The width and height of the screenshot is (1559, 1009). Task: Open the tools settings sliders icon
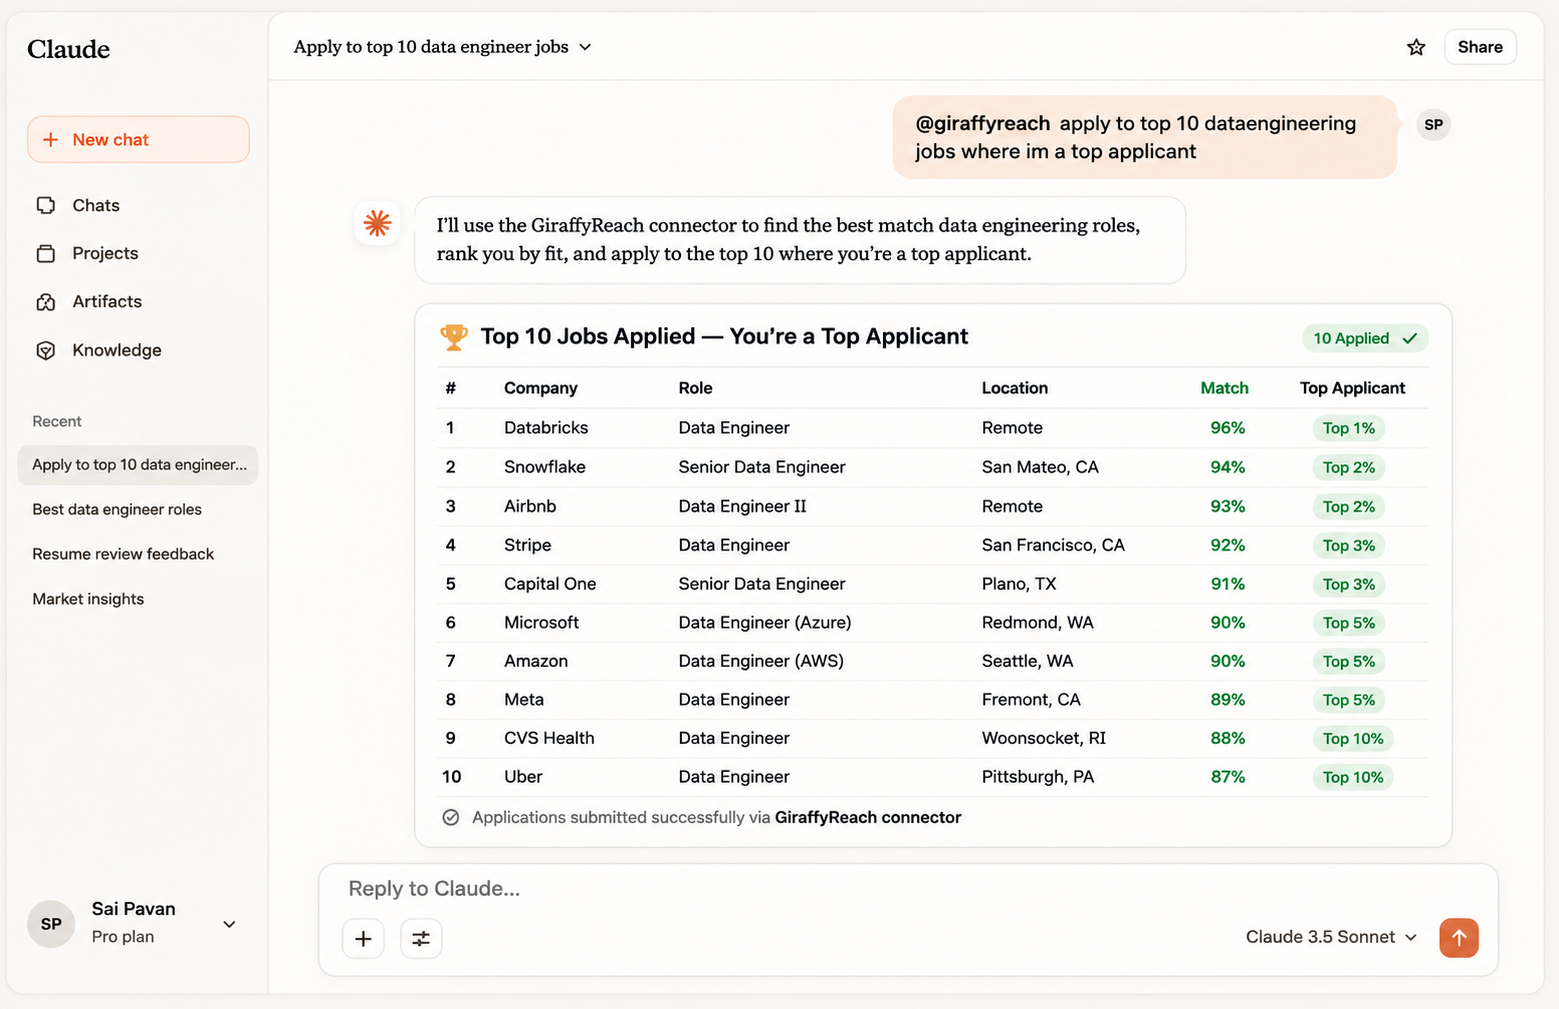[x=421, y=938]
